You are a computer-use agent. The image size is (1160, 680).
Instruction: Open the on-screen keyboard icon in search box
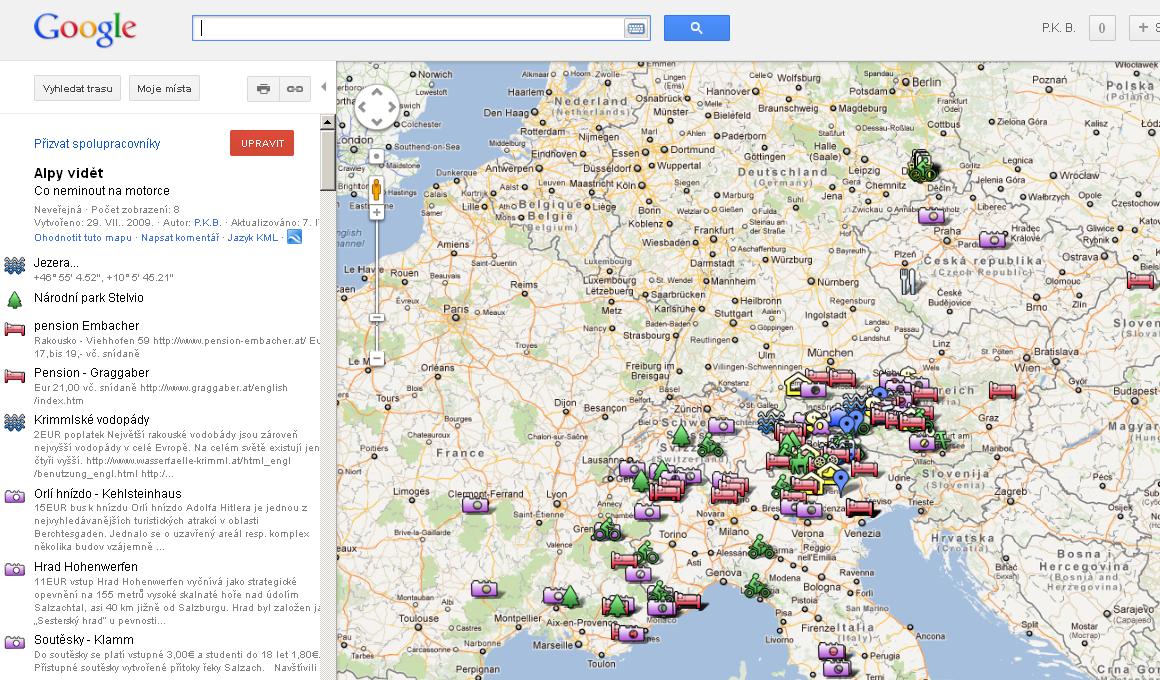click(x=635, y=28)
